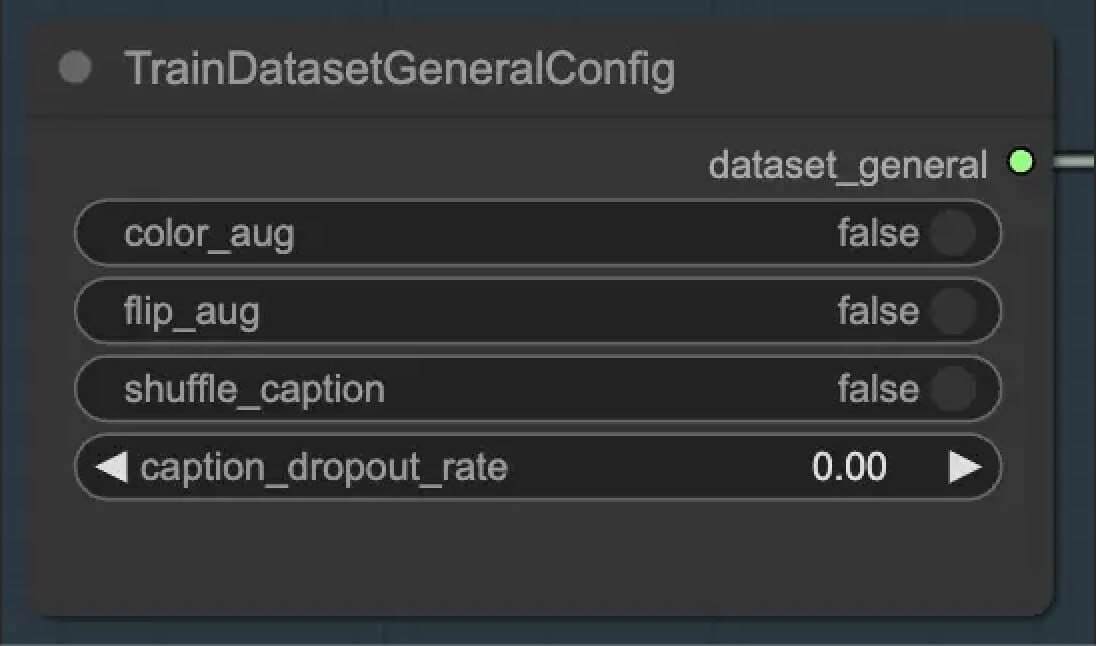Click the blue canvas background outside the node

point(1075,400)
